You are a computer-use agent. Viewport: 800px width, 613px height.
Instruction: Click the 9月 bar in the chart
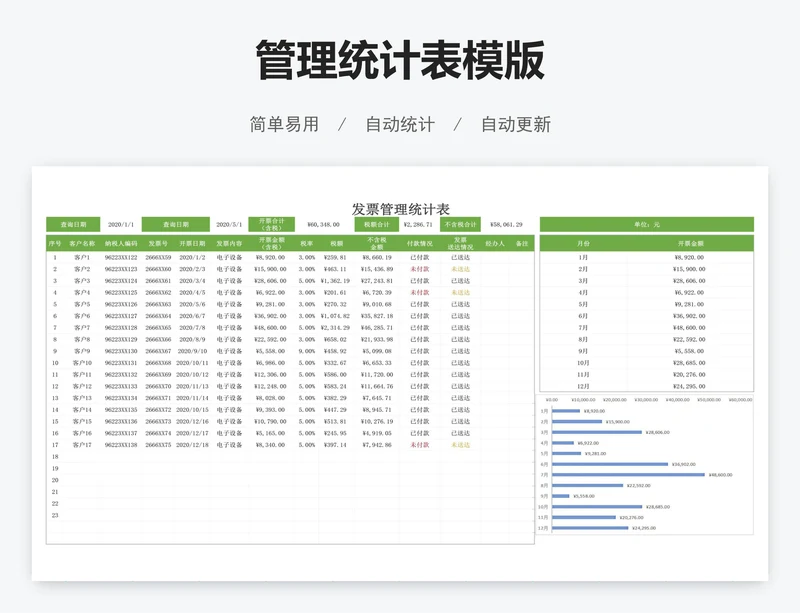point(561,496)
